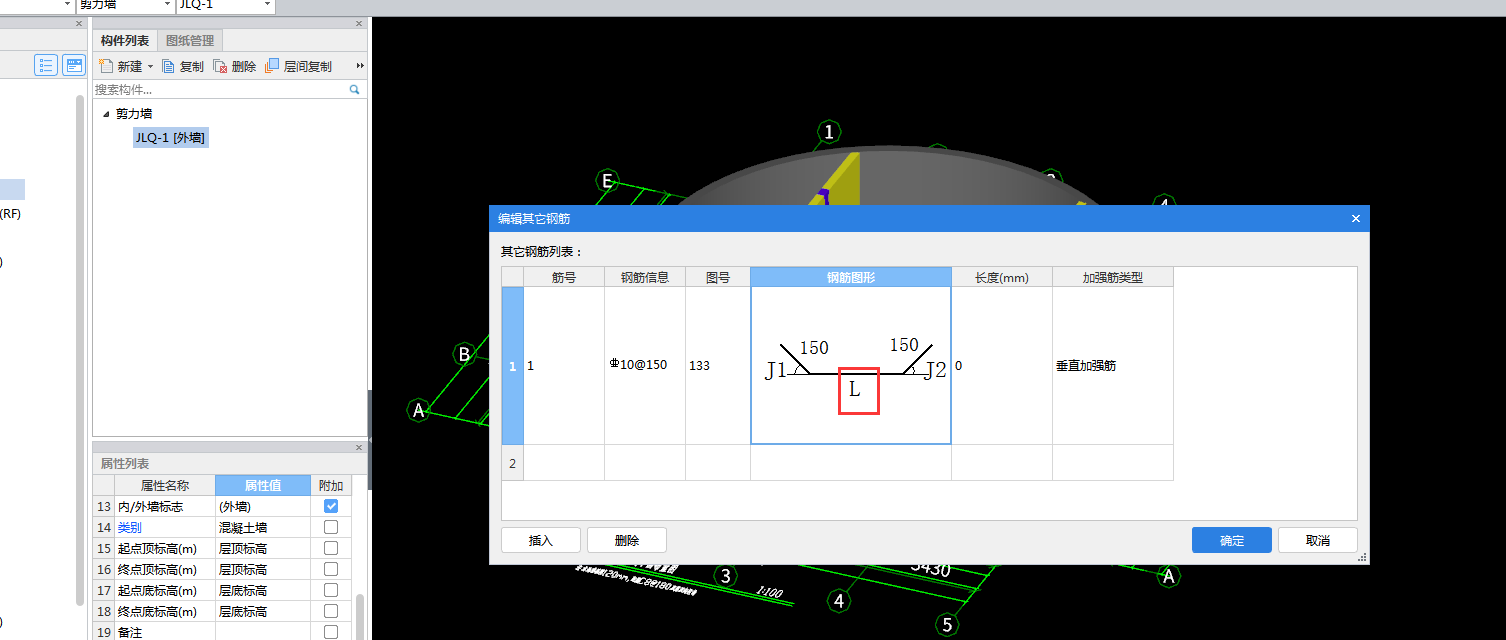
Task: Click axis bubble 1 at top of drawing
Action: (x=829, y=132)
